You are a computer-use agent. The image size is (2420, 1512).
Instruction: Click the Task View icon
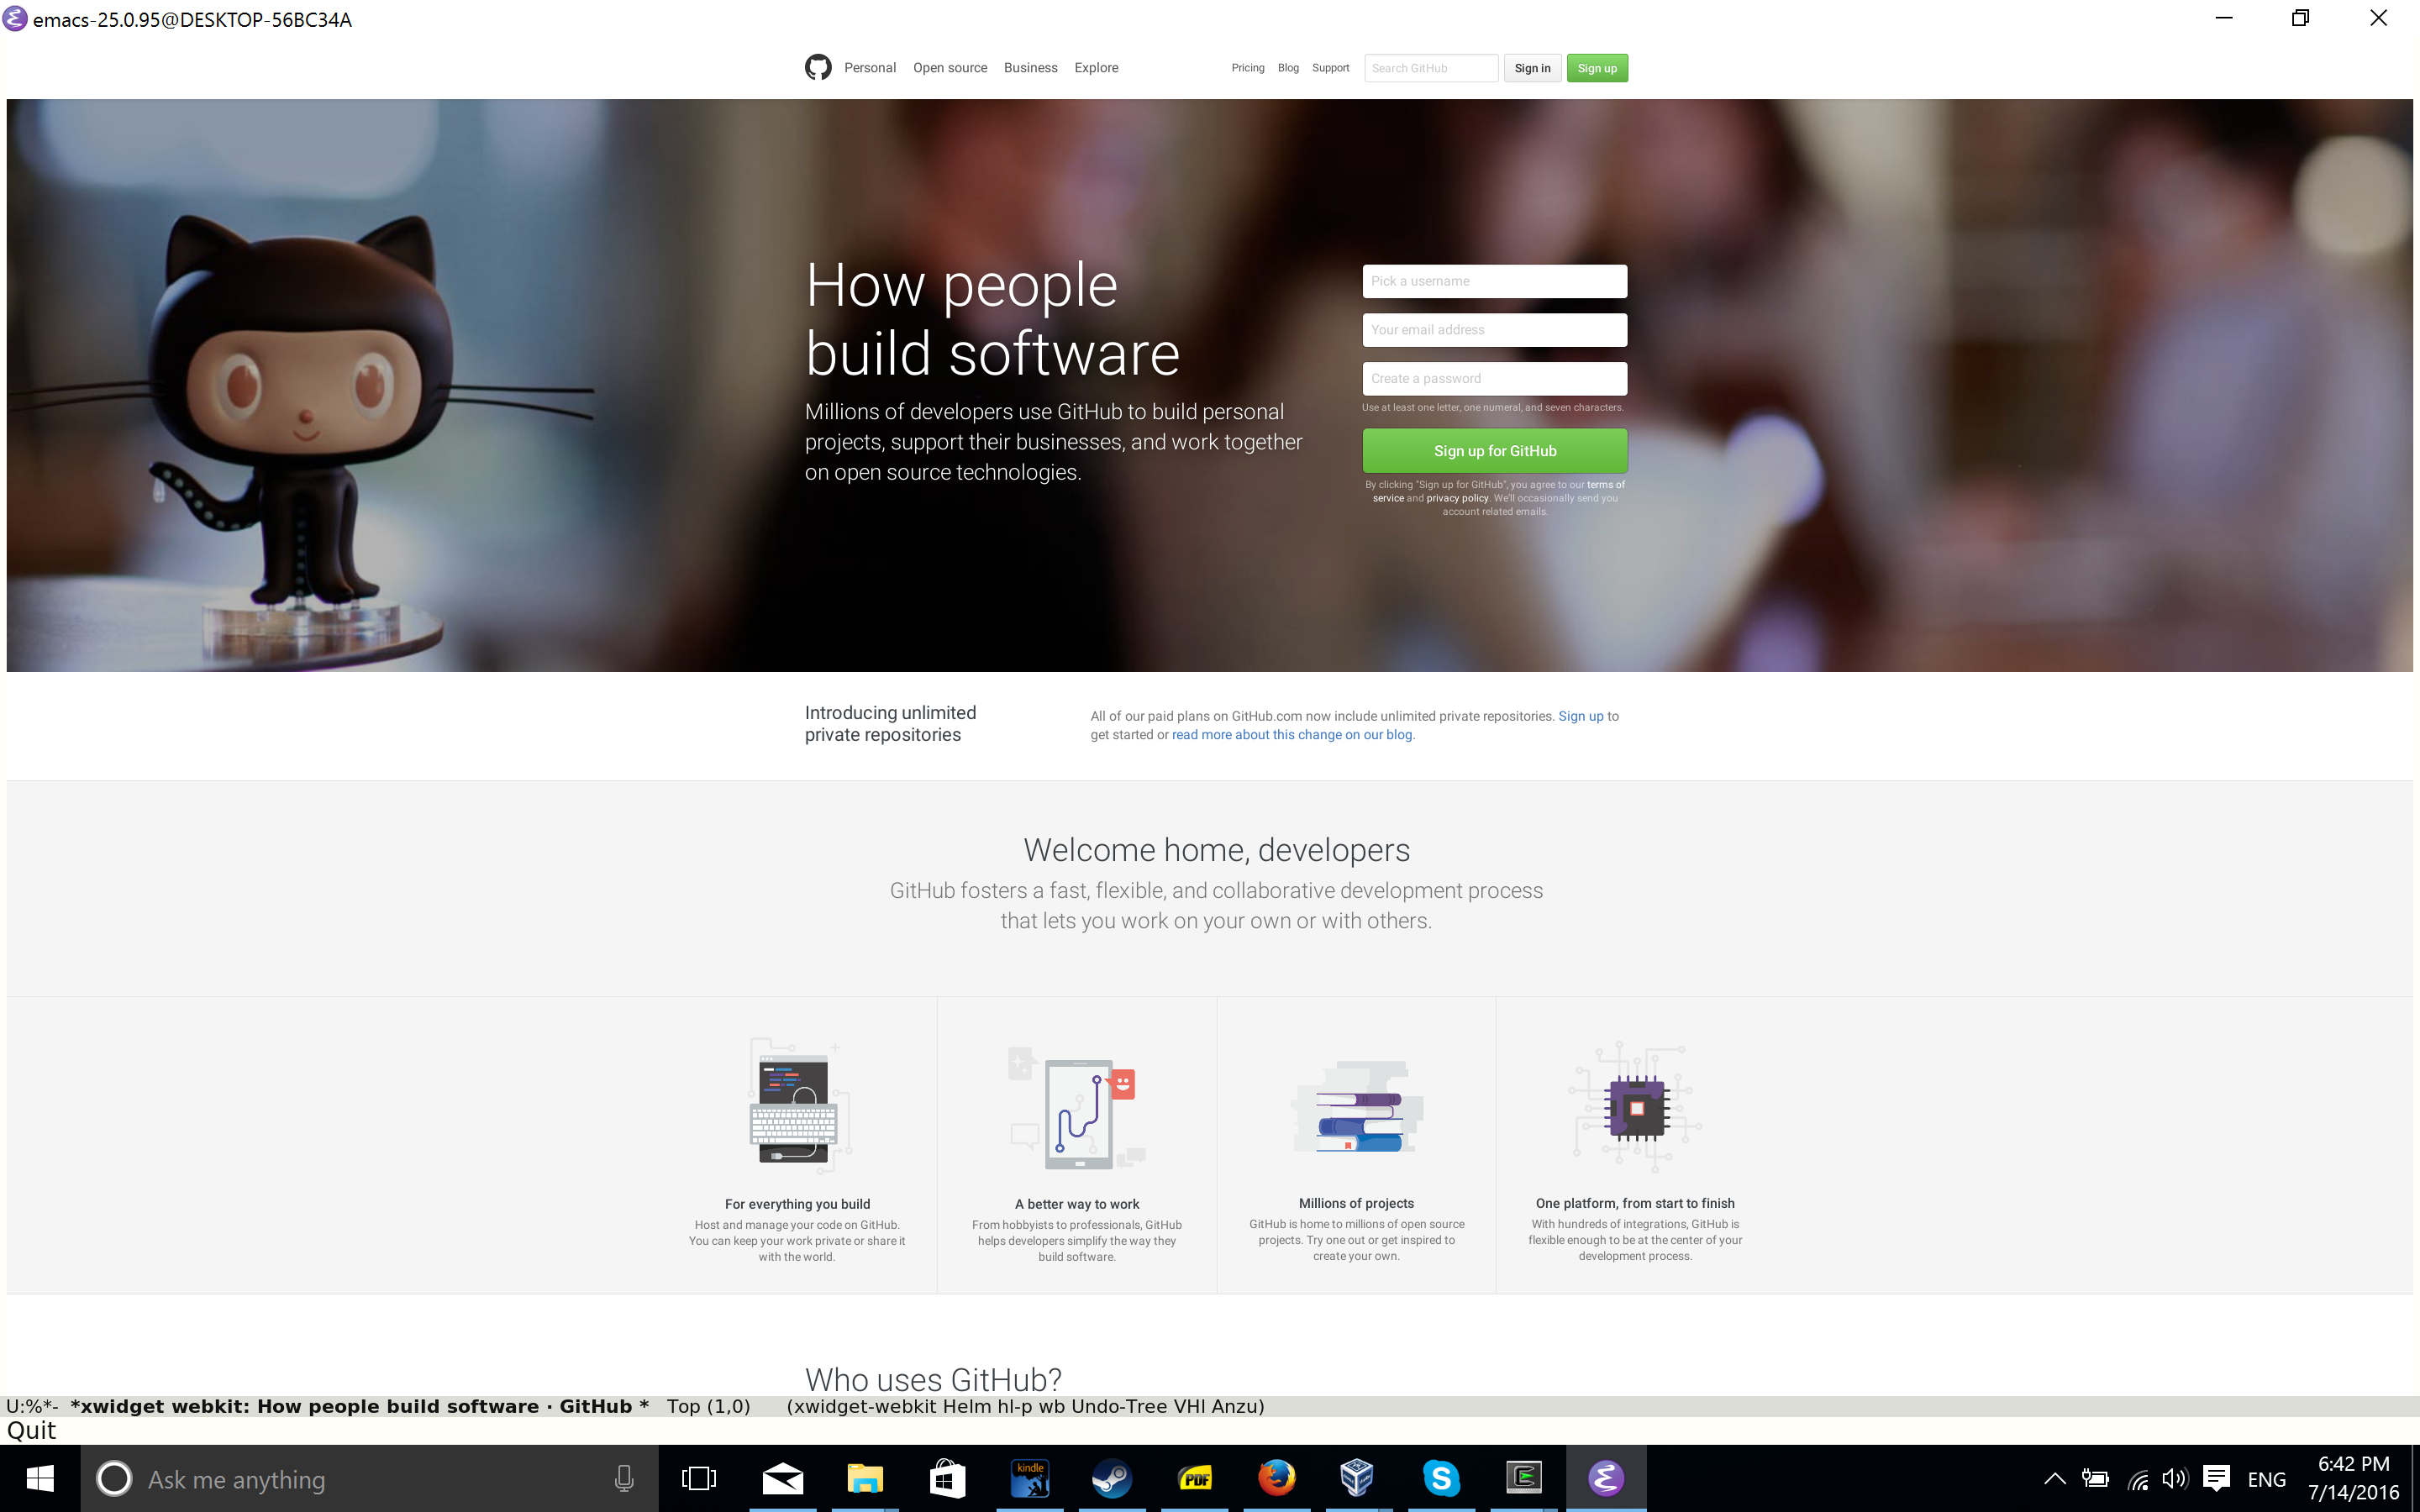699,1478
